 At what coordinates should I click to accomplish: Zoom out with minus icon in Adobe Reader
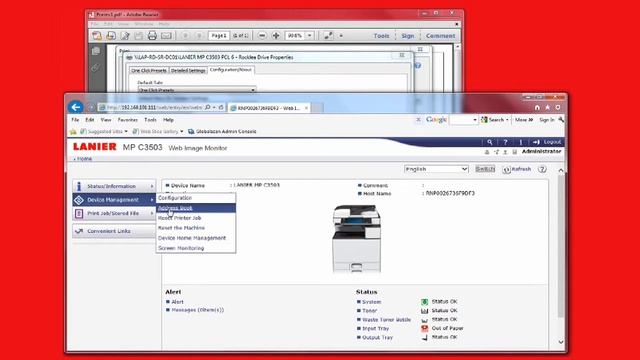[262, 36]
